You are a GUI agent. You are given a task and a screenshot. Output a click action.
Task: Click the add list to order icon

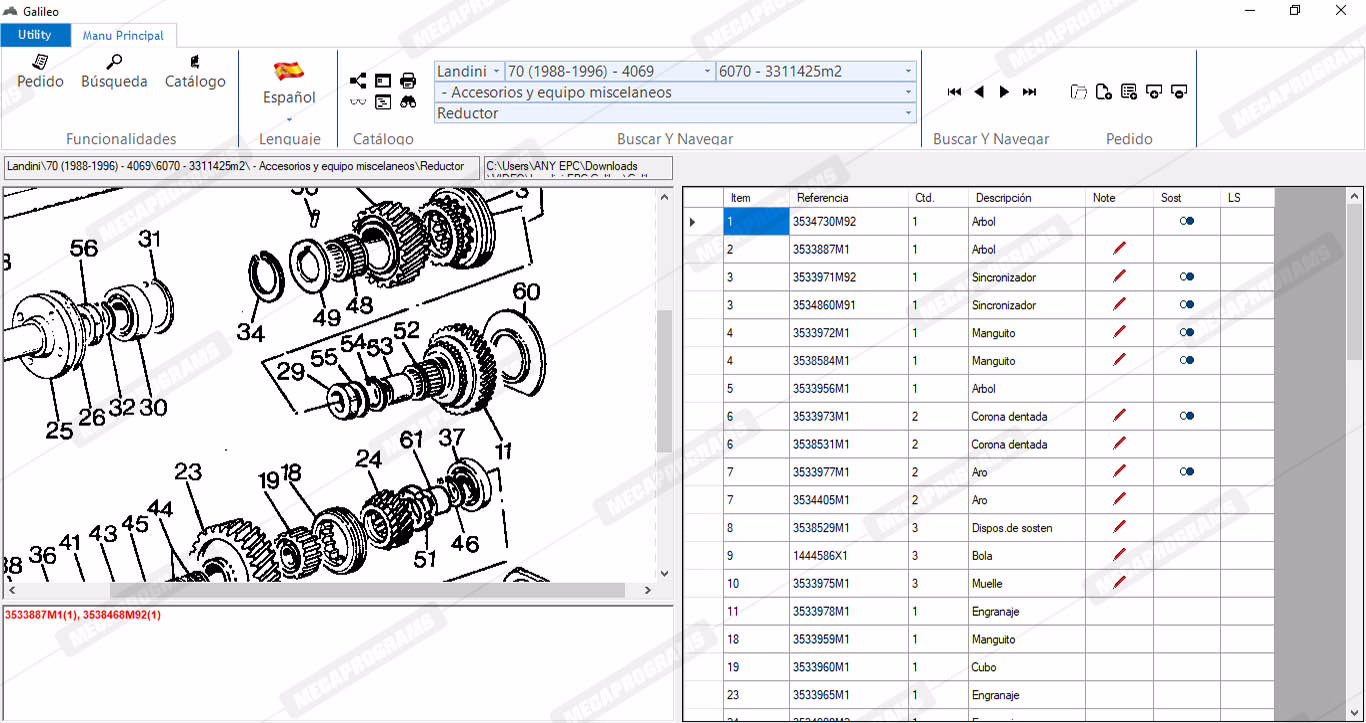(x=1129, y=92)
